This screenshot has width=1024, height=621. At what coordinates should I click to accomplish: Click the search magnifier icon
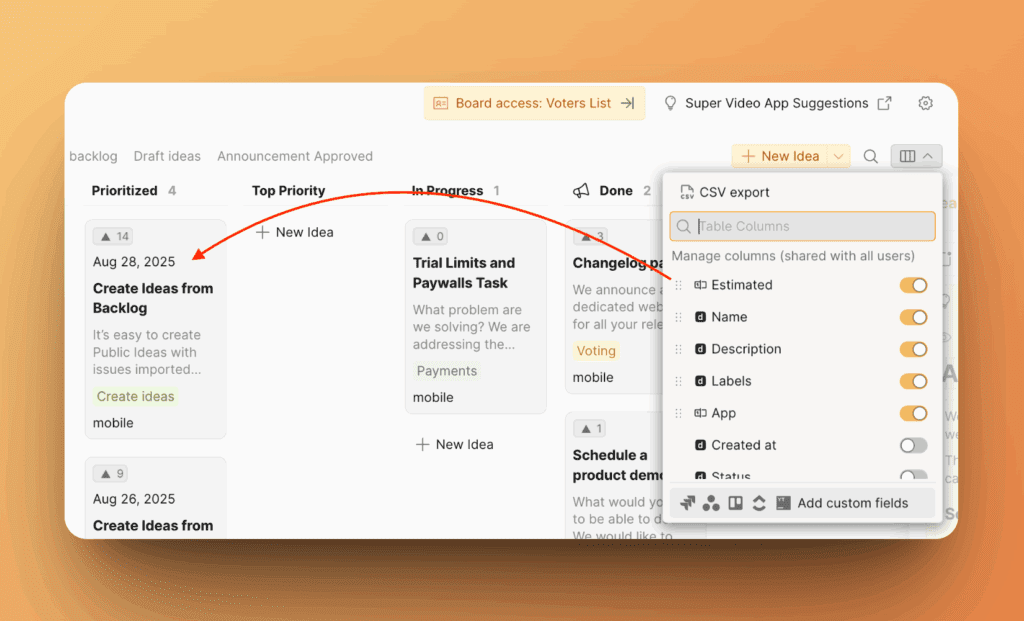point(871,156)
